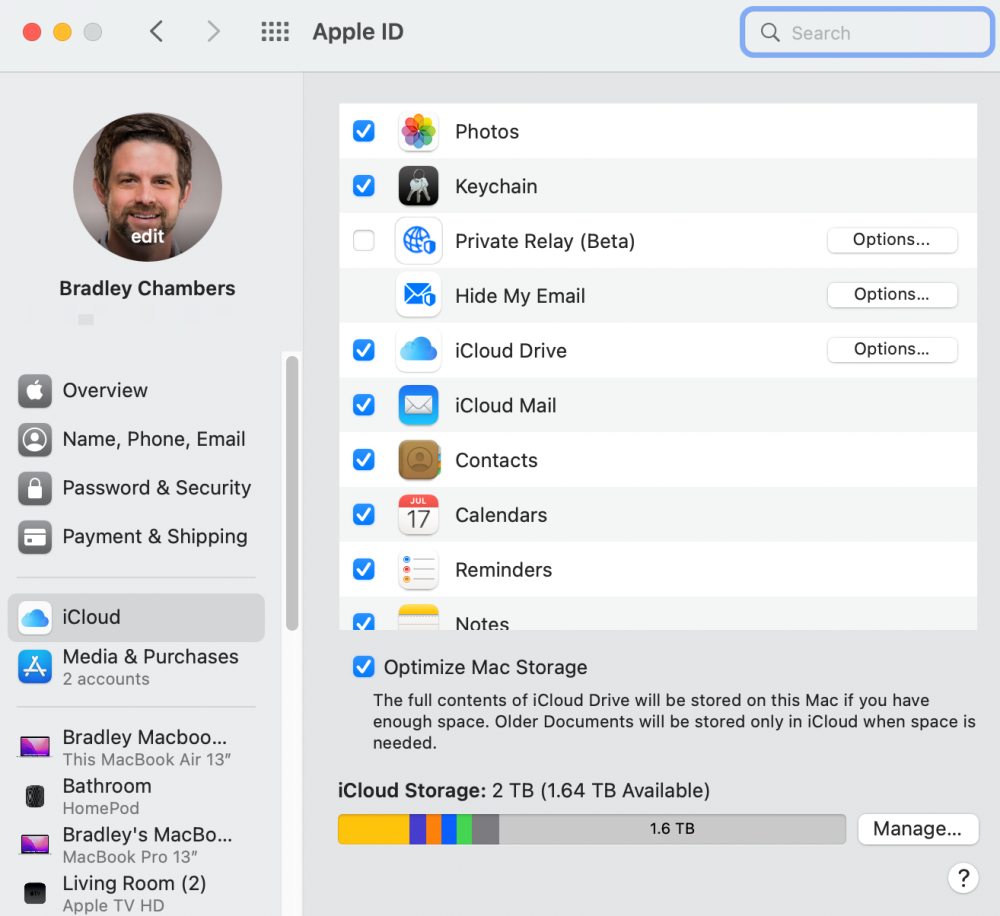Click the Contacts book icon
Screen dimensions: 1000x916
click(x=418, y=460)
